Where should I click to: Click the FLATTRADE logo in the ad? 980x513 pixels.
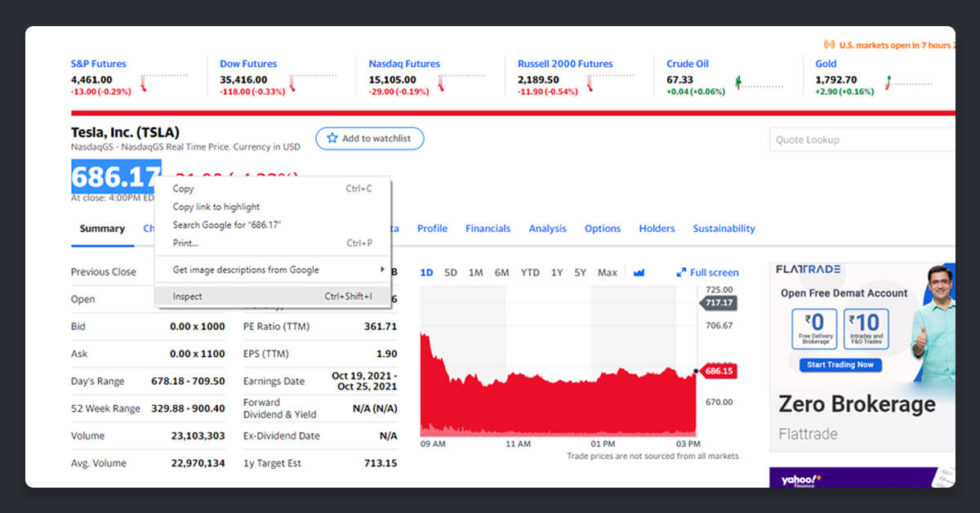tap(808, 269)
